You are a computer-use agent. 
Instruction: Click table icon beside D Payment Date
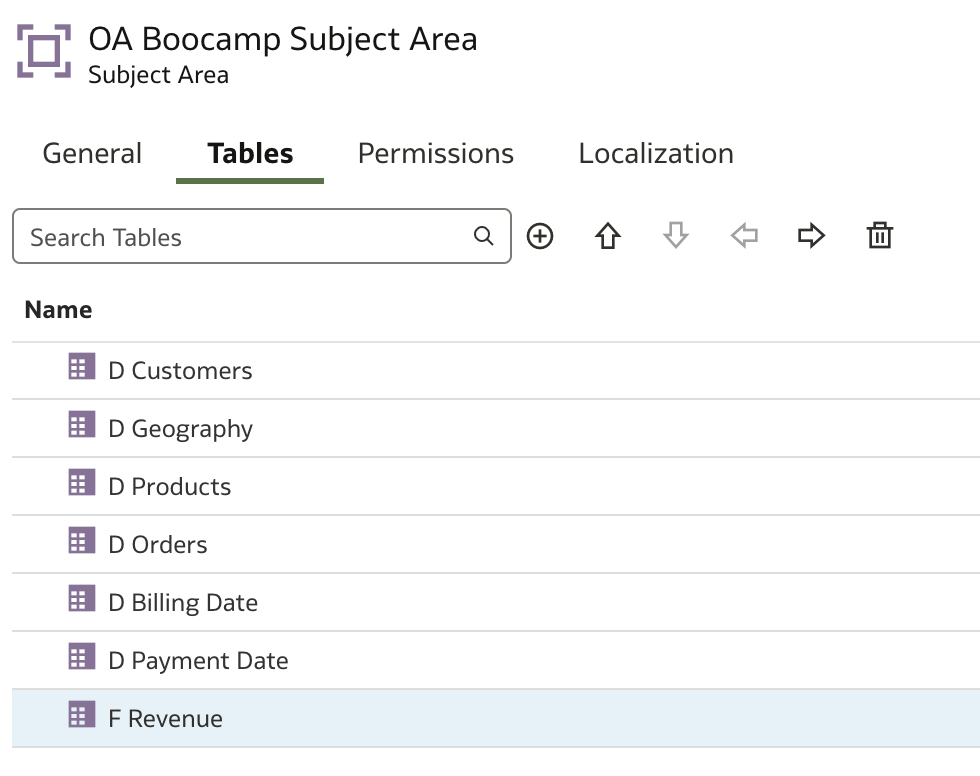click(82, 657)
